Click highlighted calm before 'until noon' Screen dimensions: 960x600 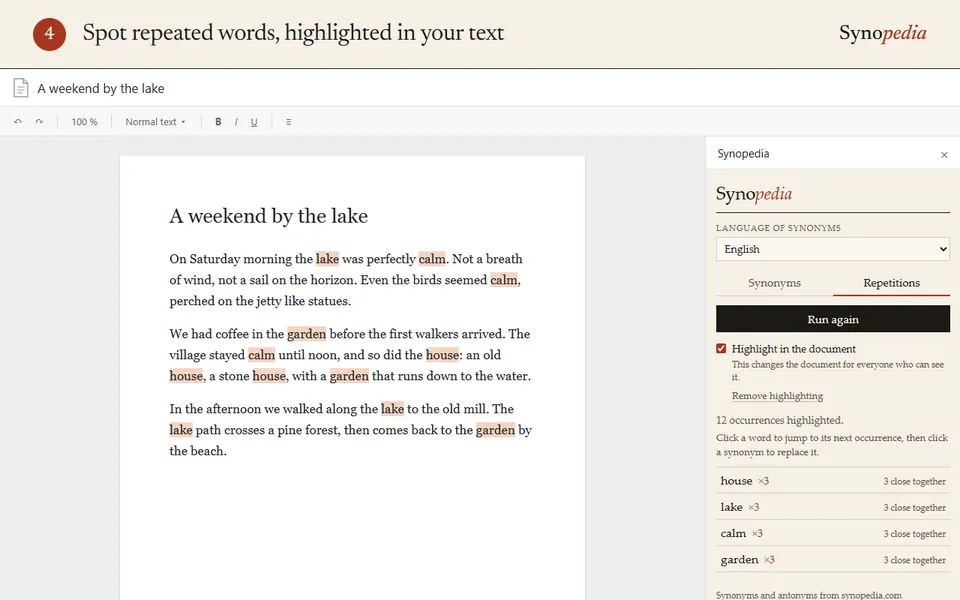(261, 354)
